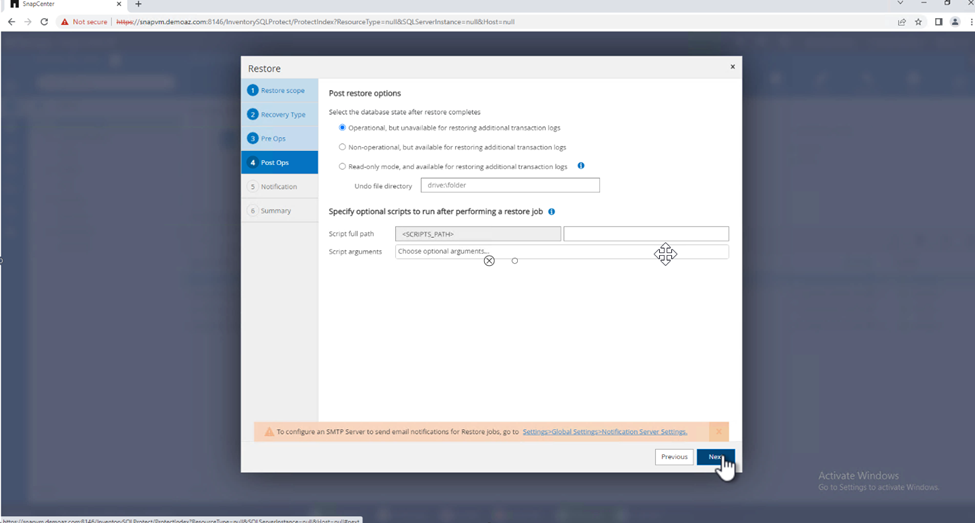Reload the current browser page
Viewport: 975px width, 523px height.
(44, 22)
